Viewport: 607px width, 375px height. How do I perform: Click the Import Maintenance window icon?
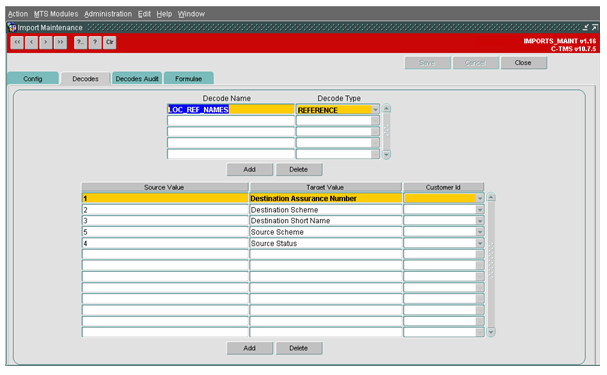[12, 27]
